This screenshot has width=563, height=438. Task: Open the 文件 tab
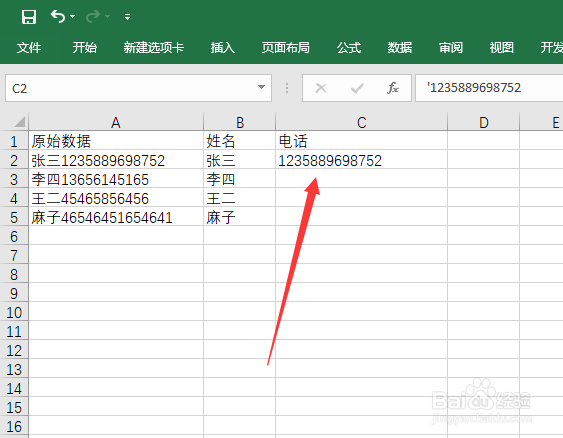point(29,47)
